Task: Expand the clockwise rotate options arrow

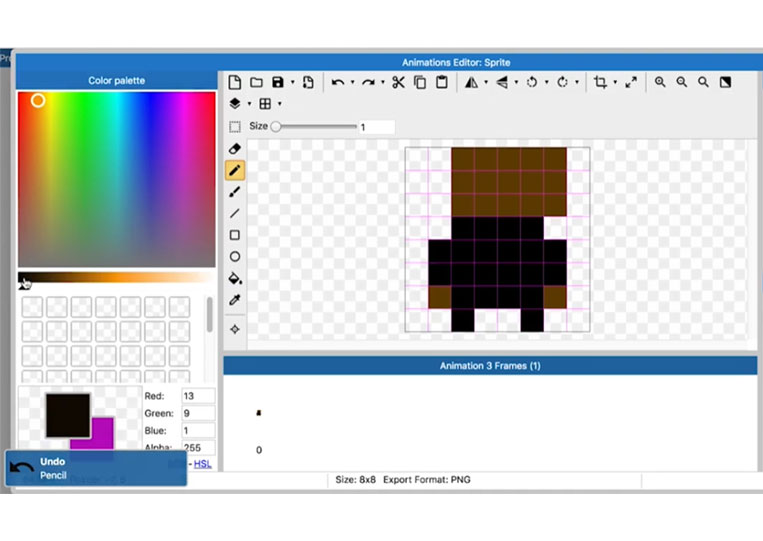Action: coord(577,82)
